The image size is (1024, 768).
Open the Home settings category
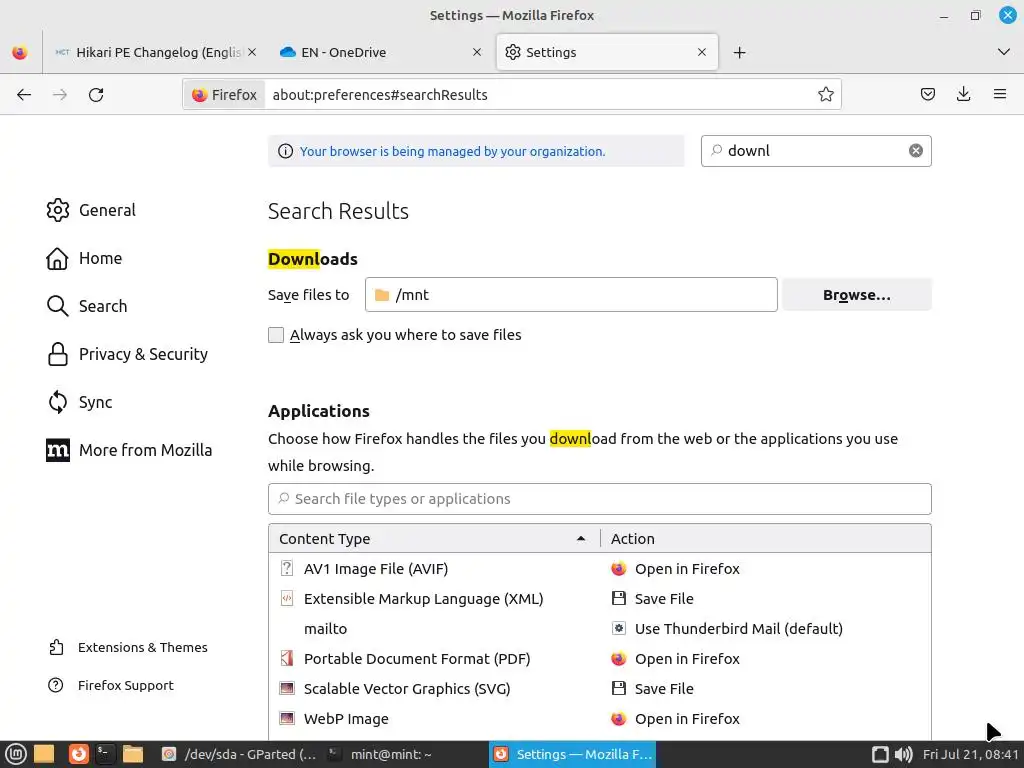tap(84, 259)
